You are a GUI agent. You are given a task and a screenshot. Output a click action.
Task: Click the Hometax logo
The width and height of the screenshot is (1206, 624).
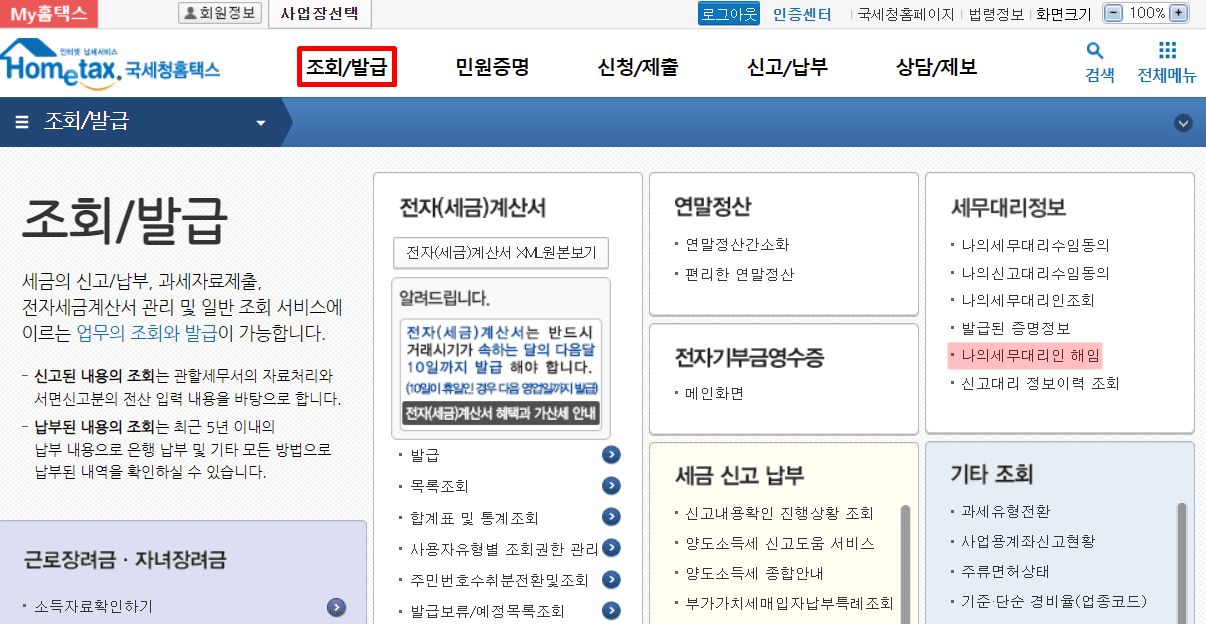point(110,62)
